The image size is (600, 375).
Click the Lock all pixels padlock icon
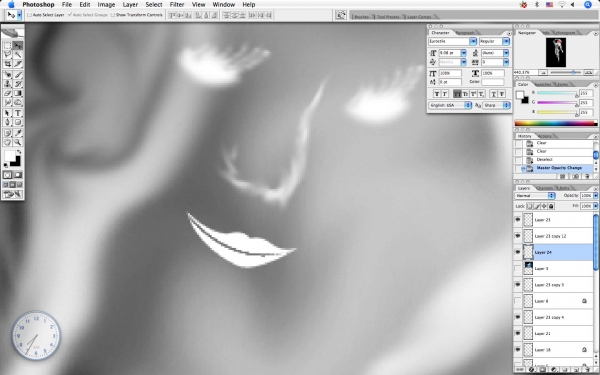point(551,206)
